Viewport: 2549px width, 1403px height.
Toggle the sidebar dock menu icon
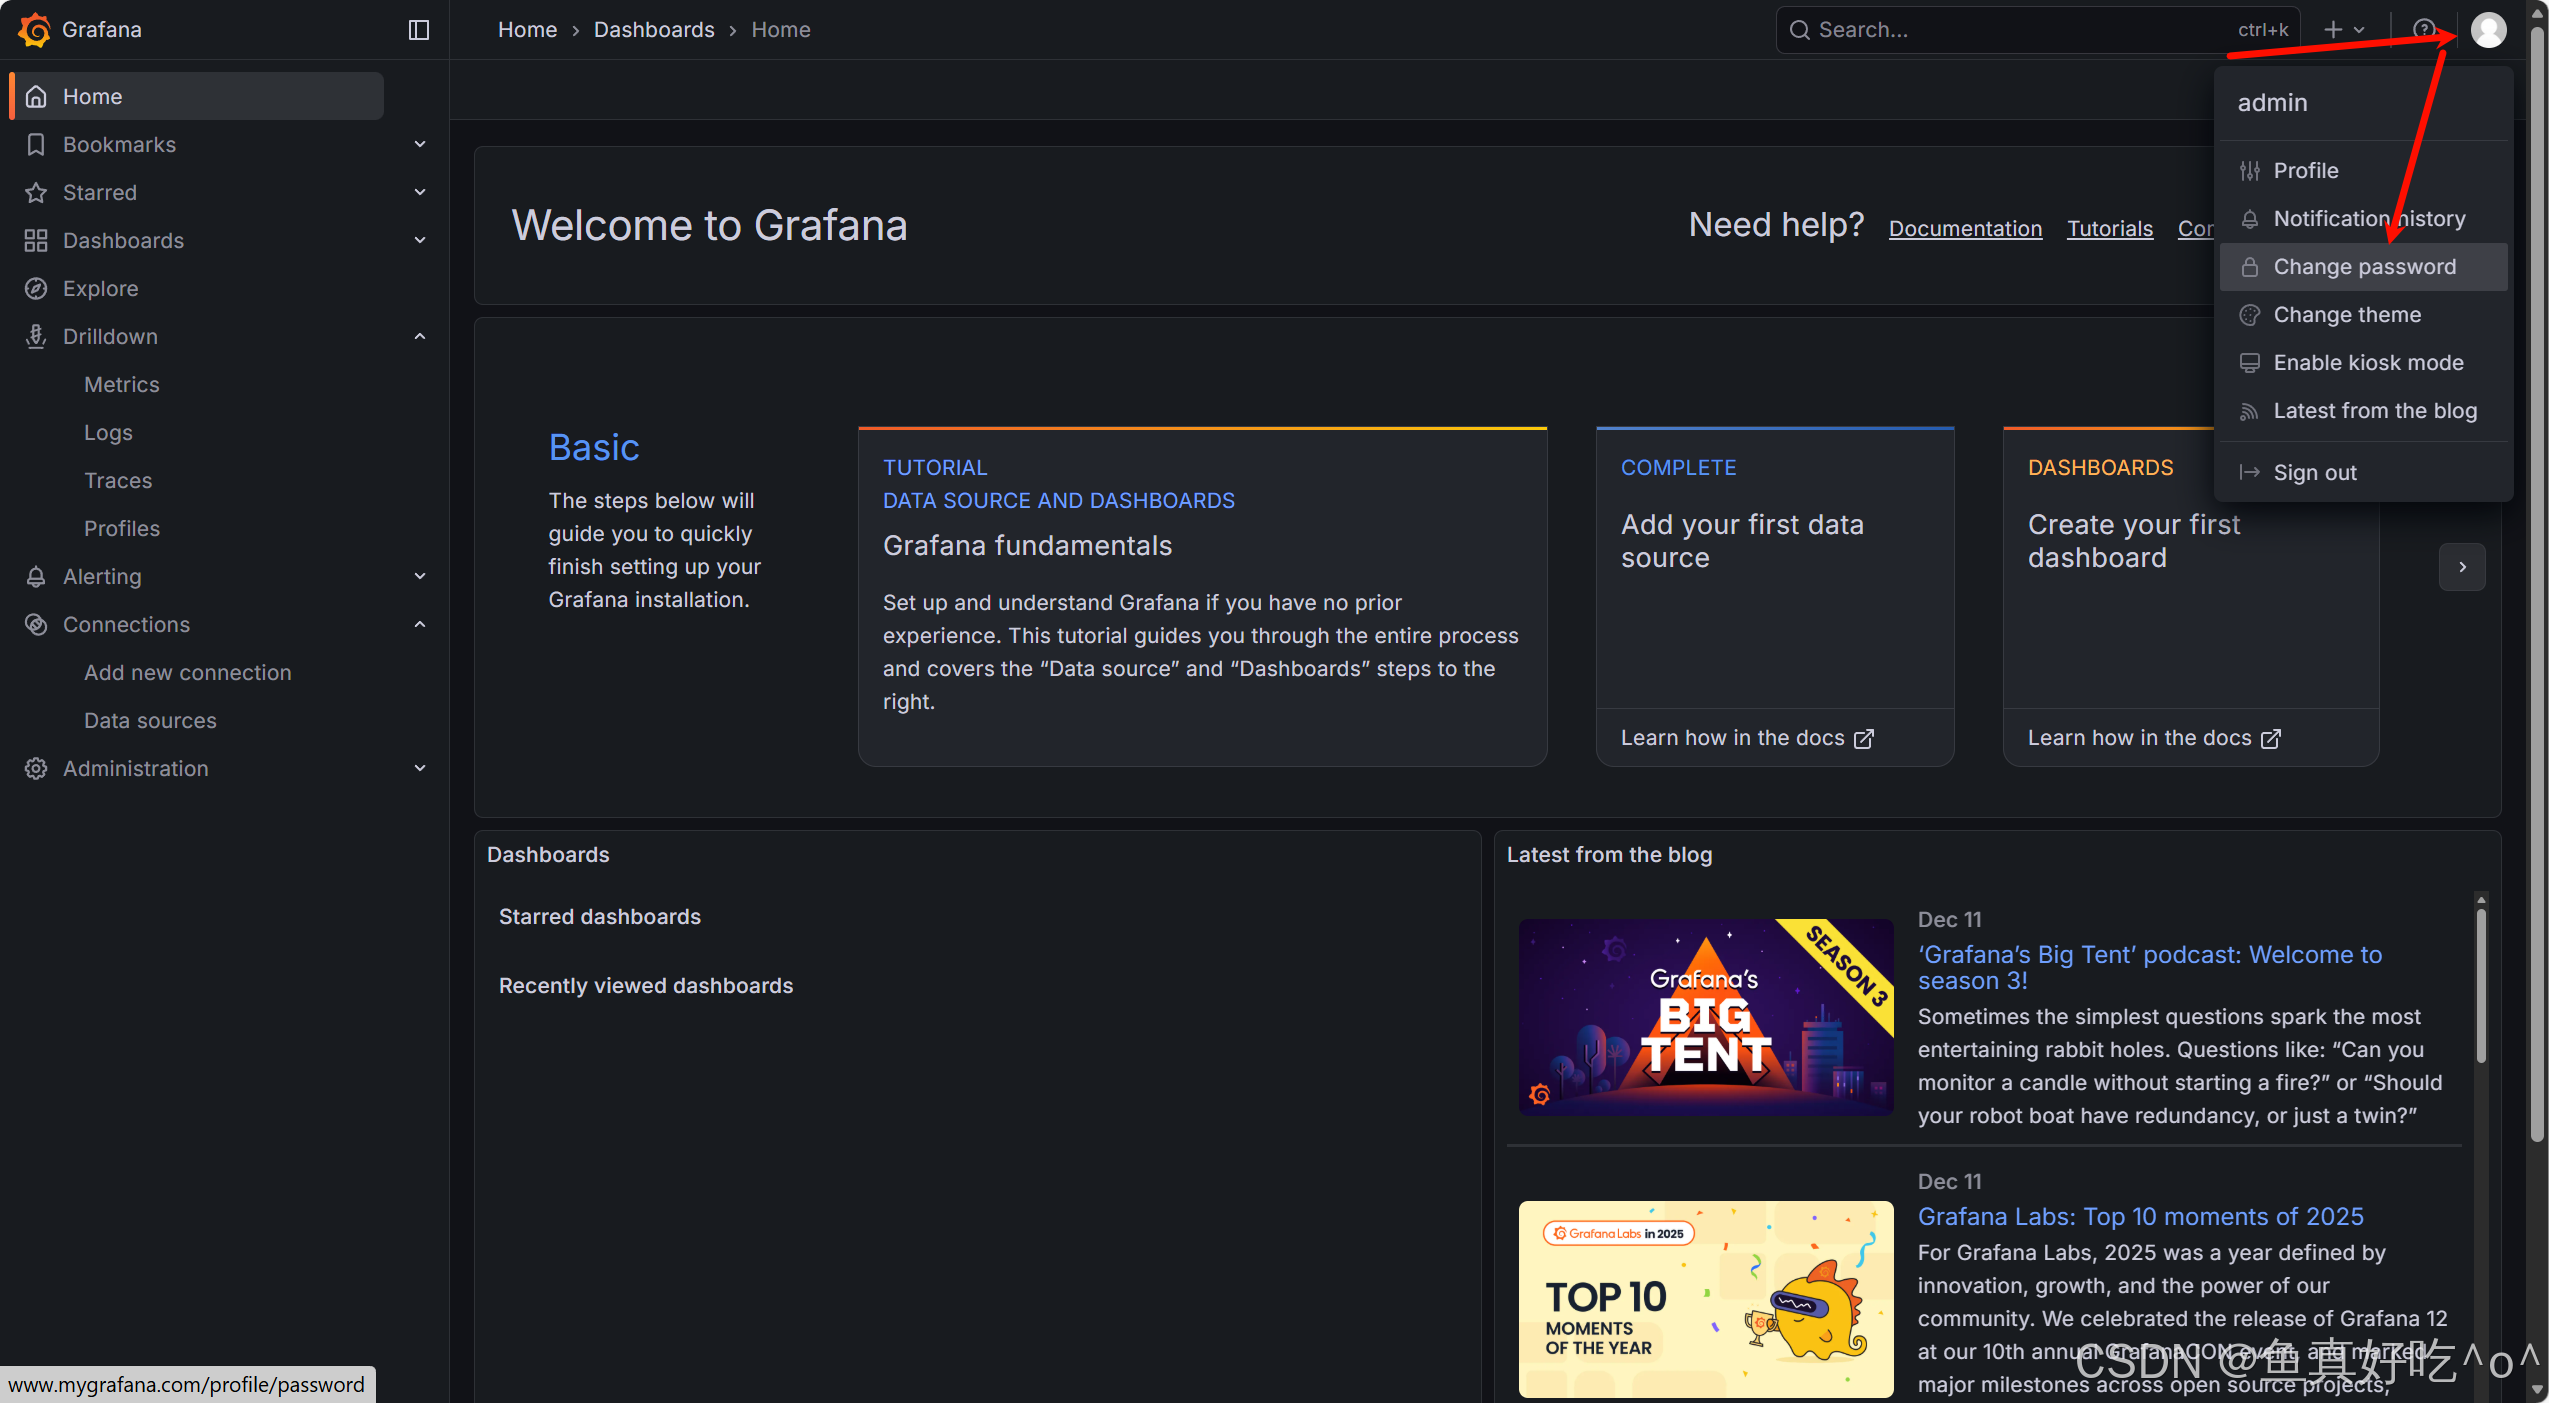[419, 30]
